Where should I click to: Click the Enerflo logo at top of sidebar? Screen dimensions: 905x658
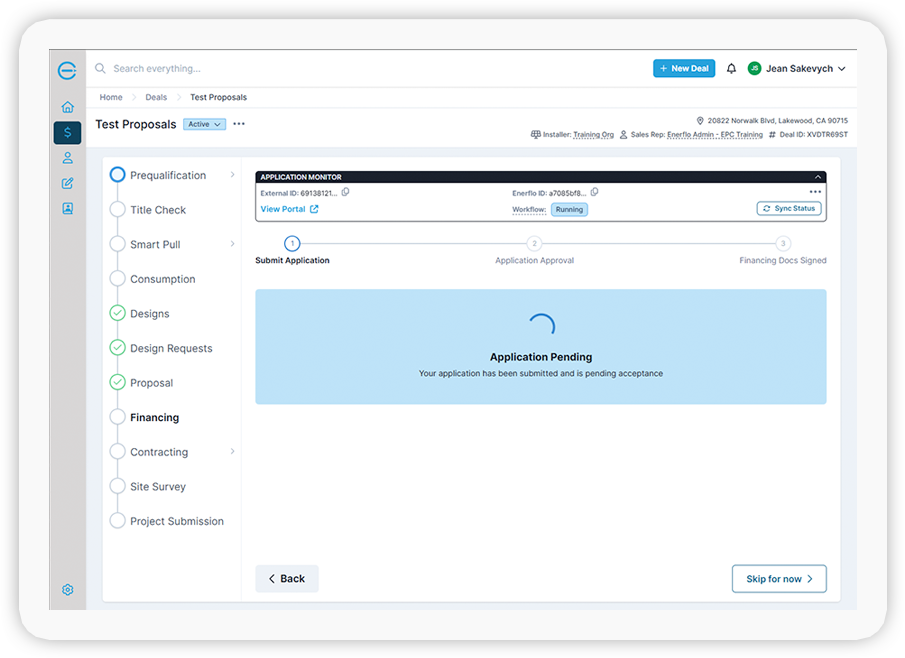coord(67,70)
